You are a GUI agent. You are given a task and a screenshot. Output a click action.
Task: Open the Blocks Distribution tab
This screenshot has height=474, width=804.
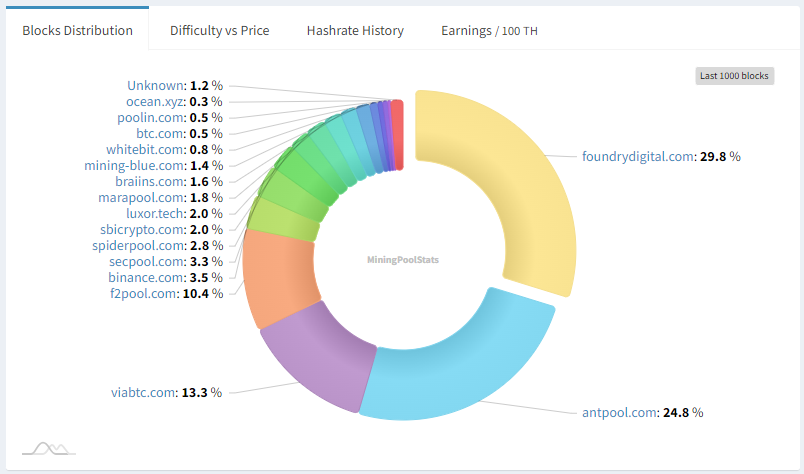tap(77, 30)
